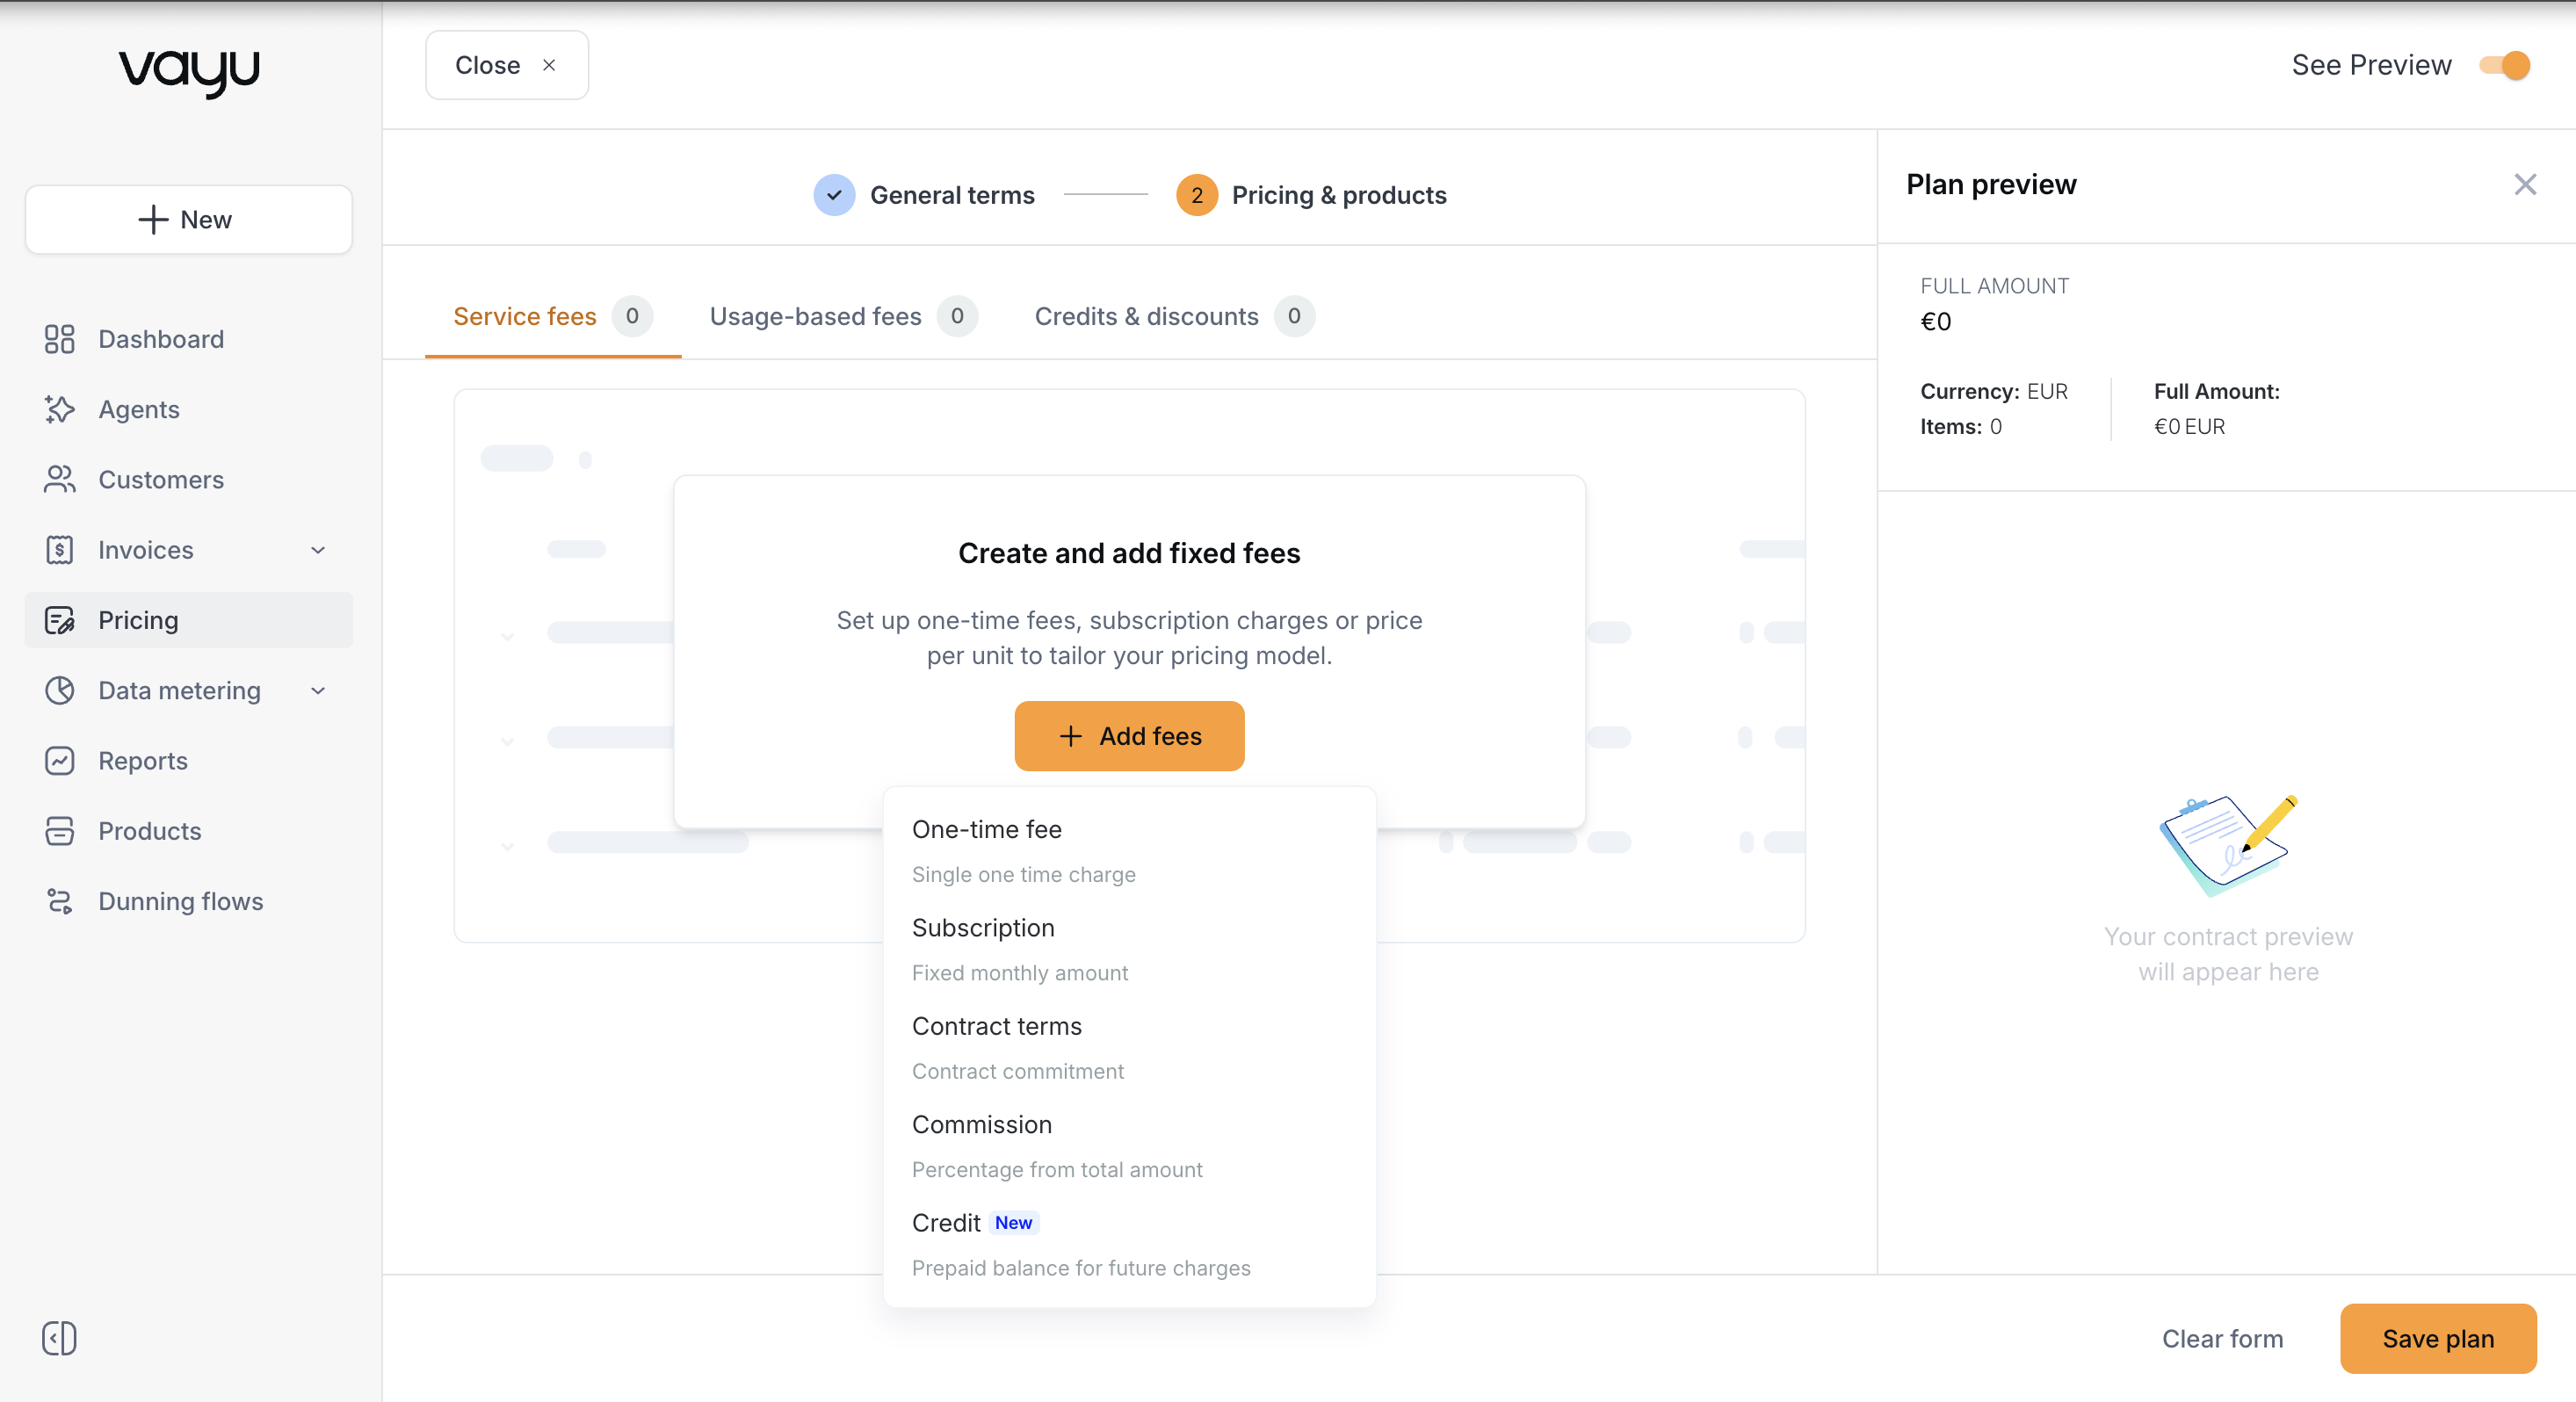2576x1402 pixels.
Task: Click 'FULL AMOUNT' label in preview
Action: [1994, 286]
